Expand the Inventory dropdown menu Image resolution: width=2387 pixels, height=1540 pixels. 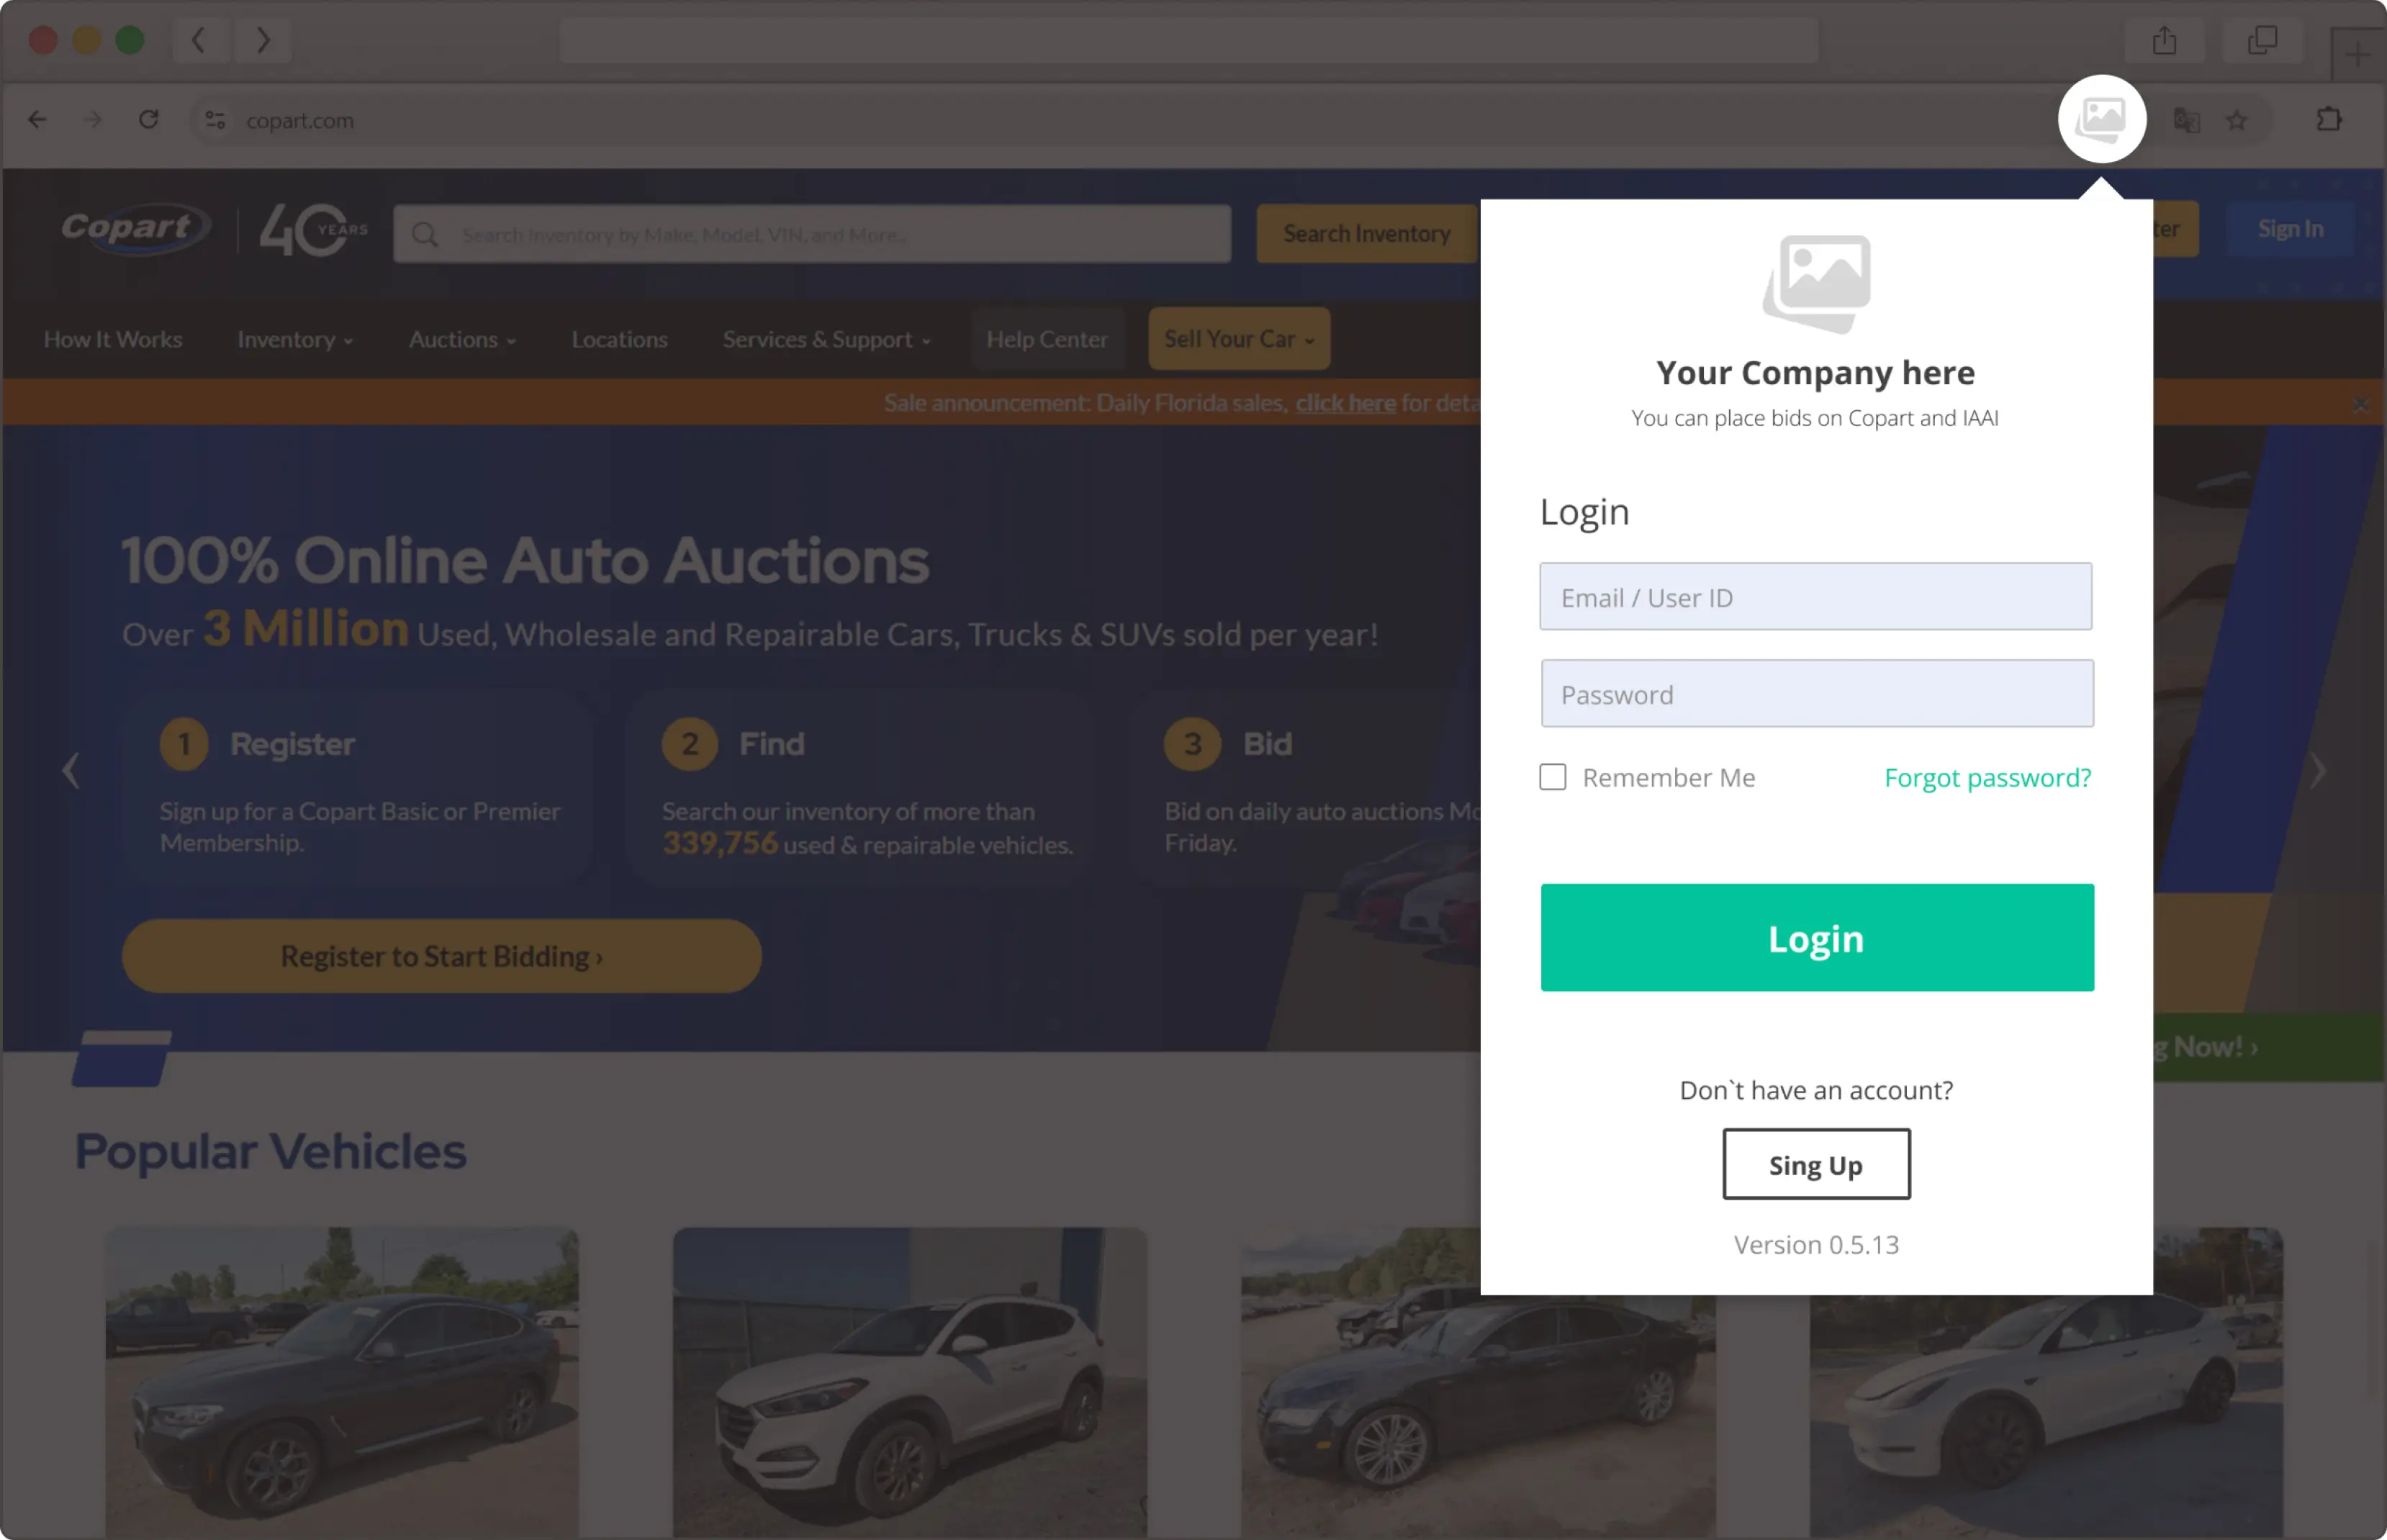click(294, 338)
